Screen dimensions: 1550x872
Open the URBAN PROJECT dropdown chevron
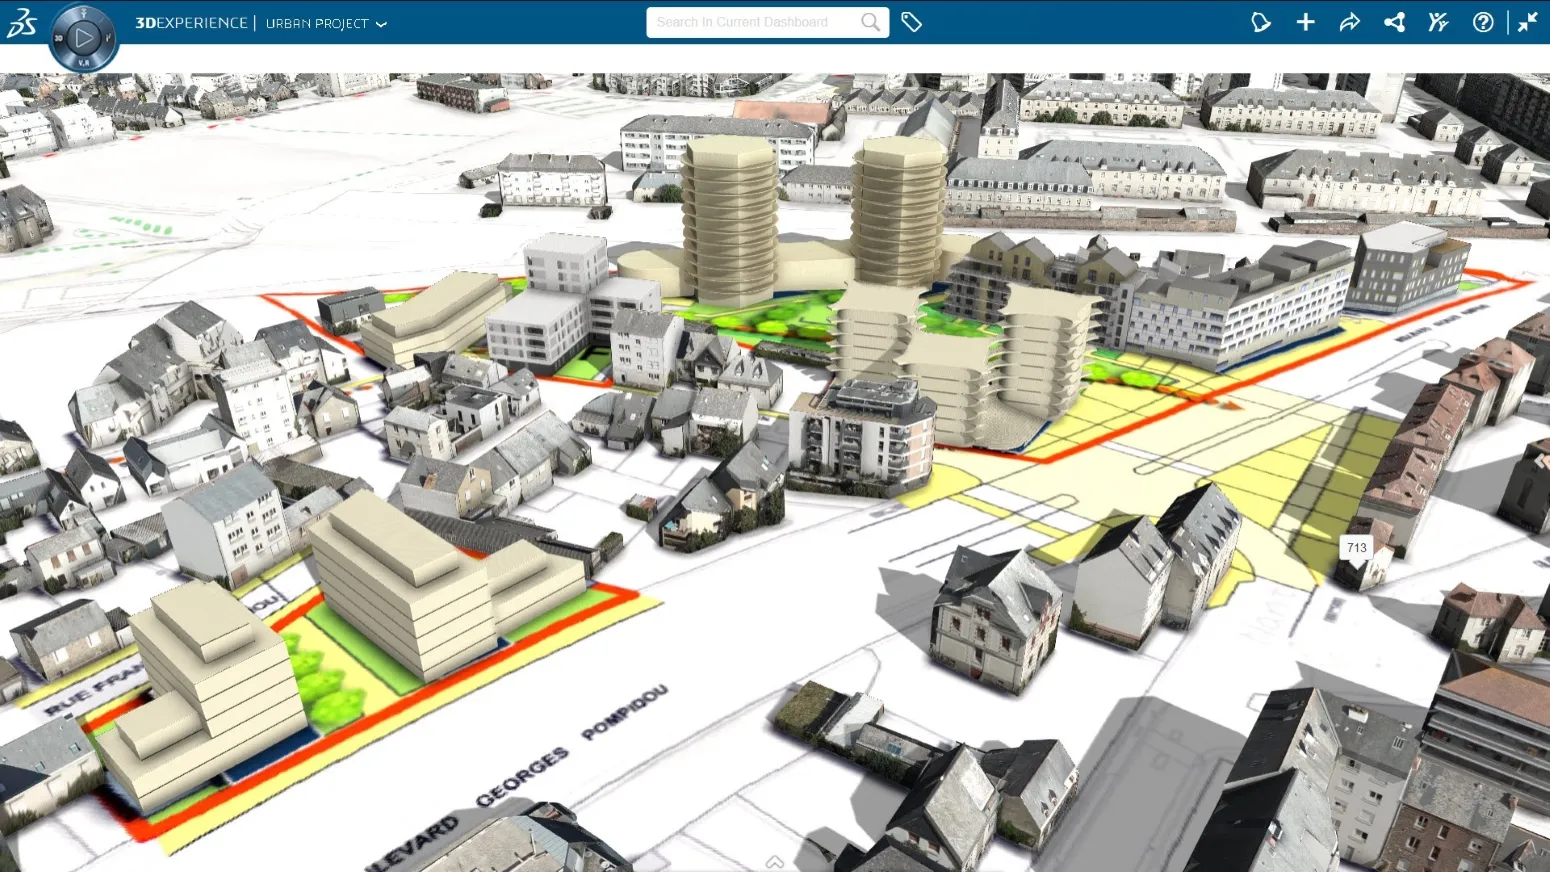coord(380,23)
